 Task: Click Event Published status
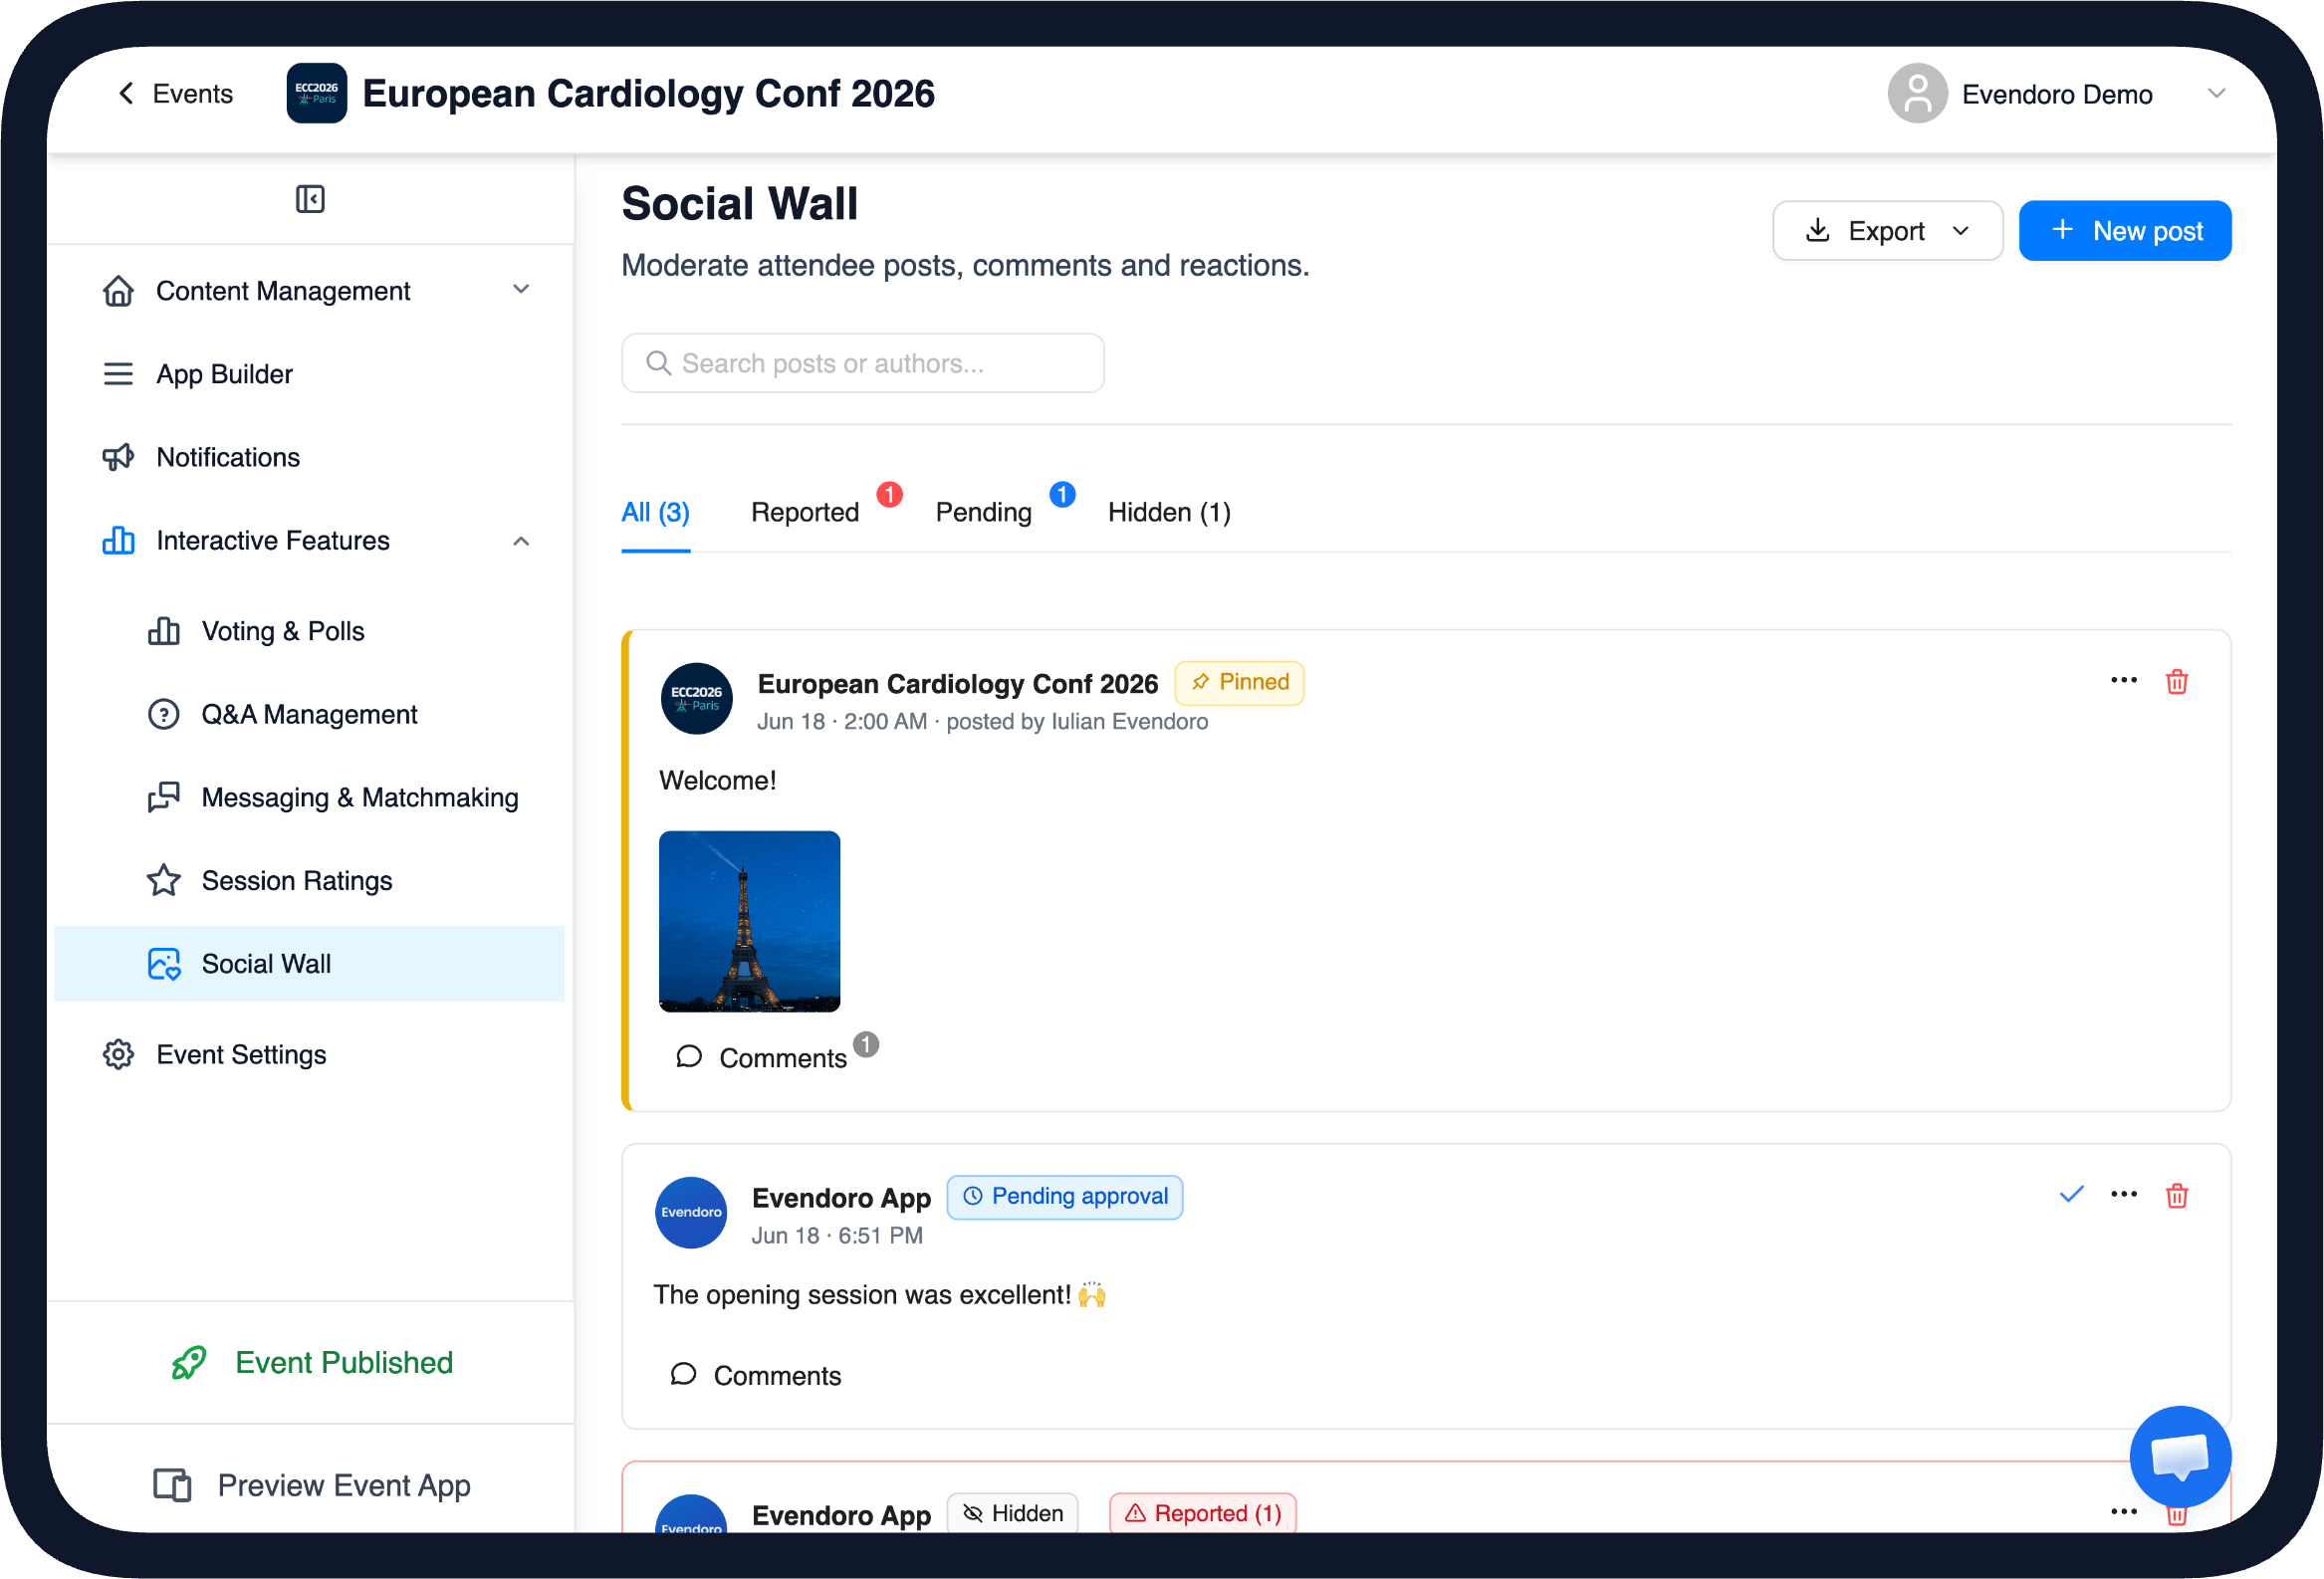coord(311,1362)
